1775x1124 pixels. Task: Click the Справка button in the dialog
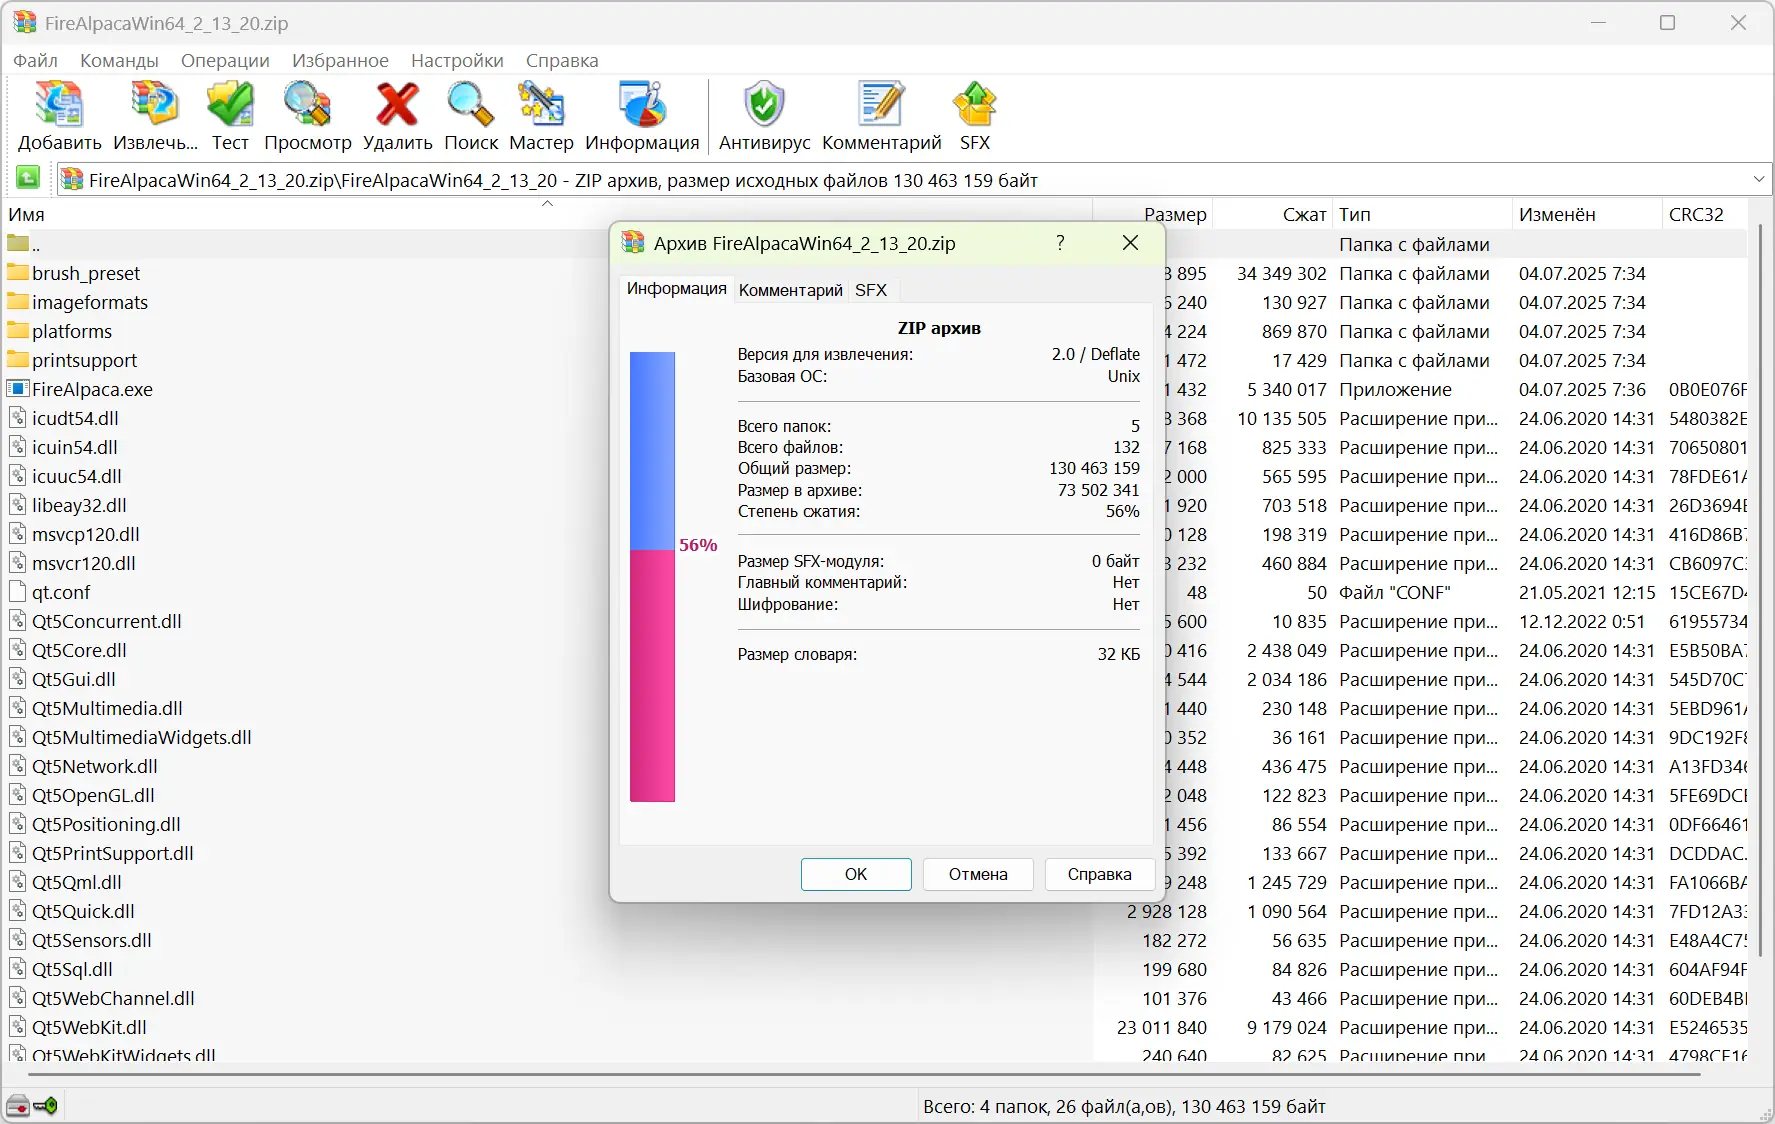pos(1099,874)
